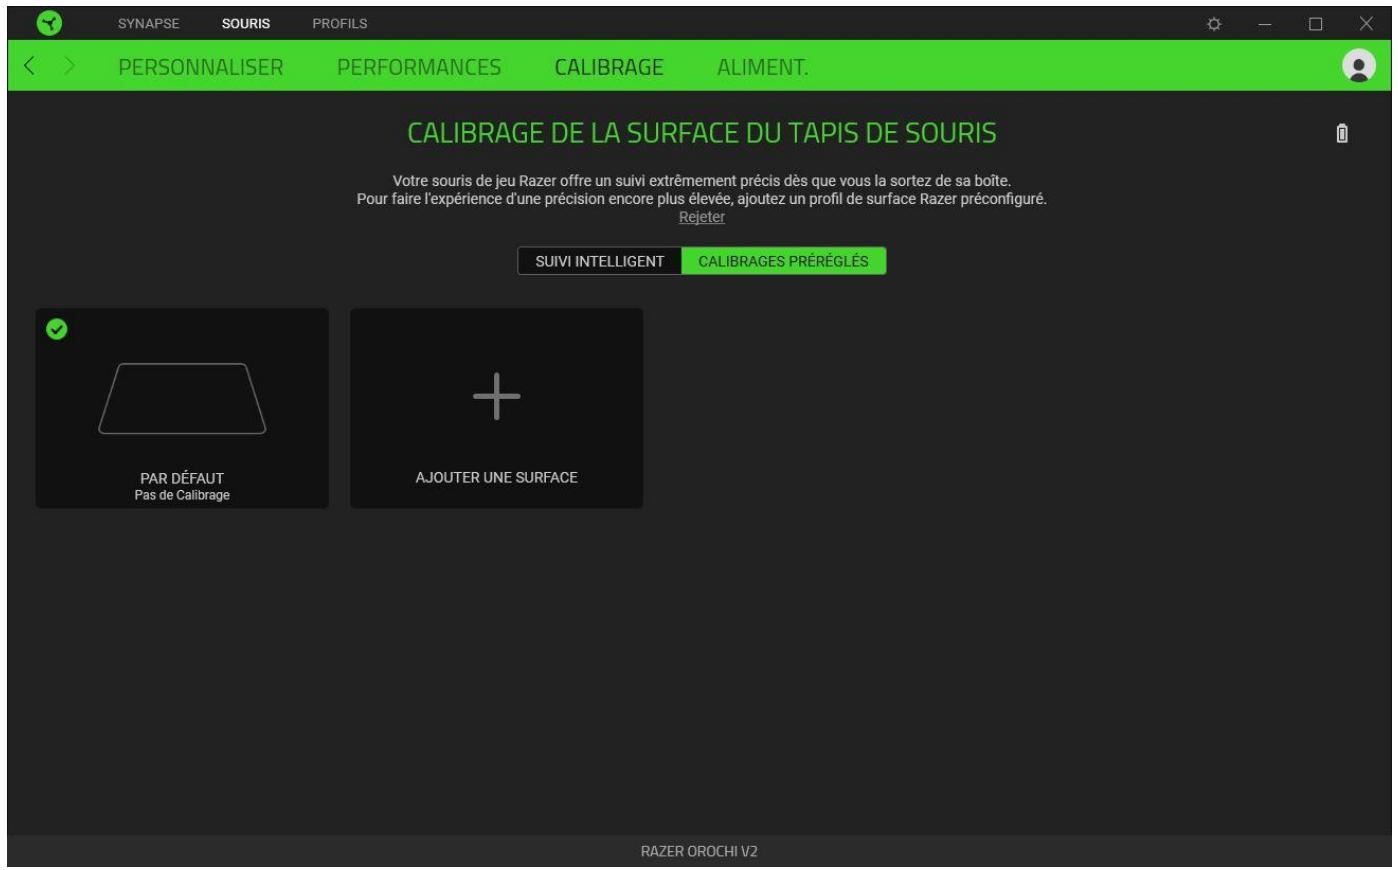Switch to the PERSONNALISER tab
The height and width of the screenshot is (870, 1398).
[201, 67]
